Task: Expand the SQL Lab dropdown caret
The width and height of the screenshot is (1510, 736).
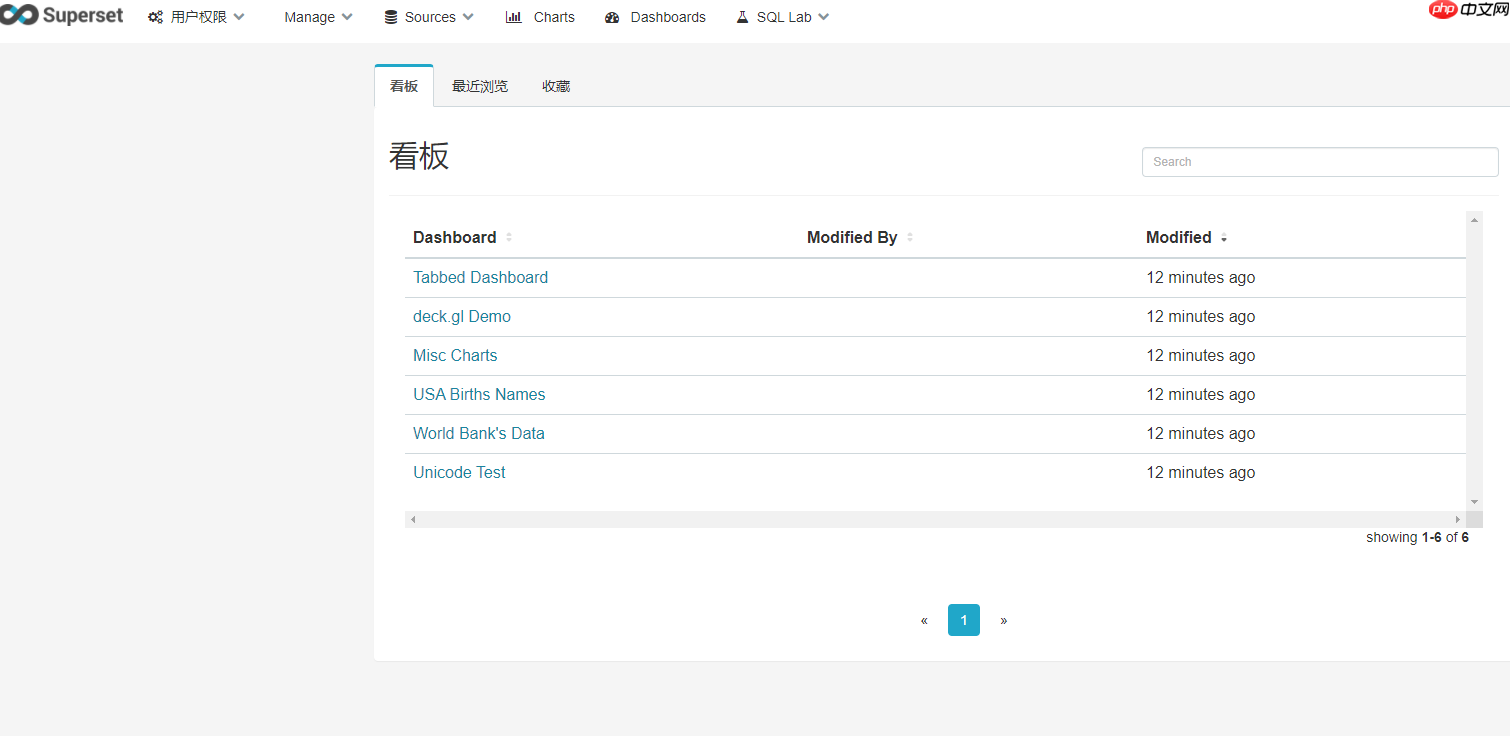Action: 823,17
